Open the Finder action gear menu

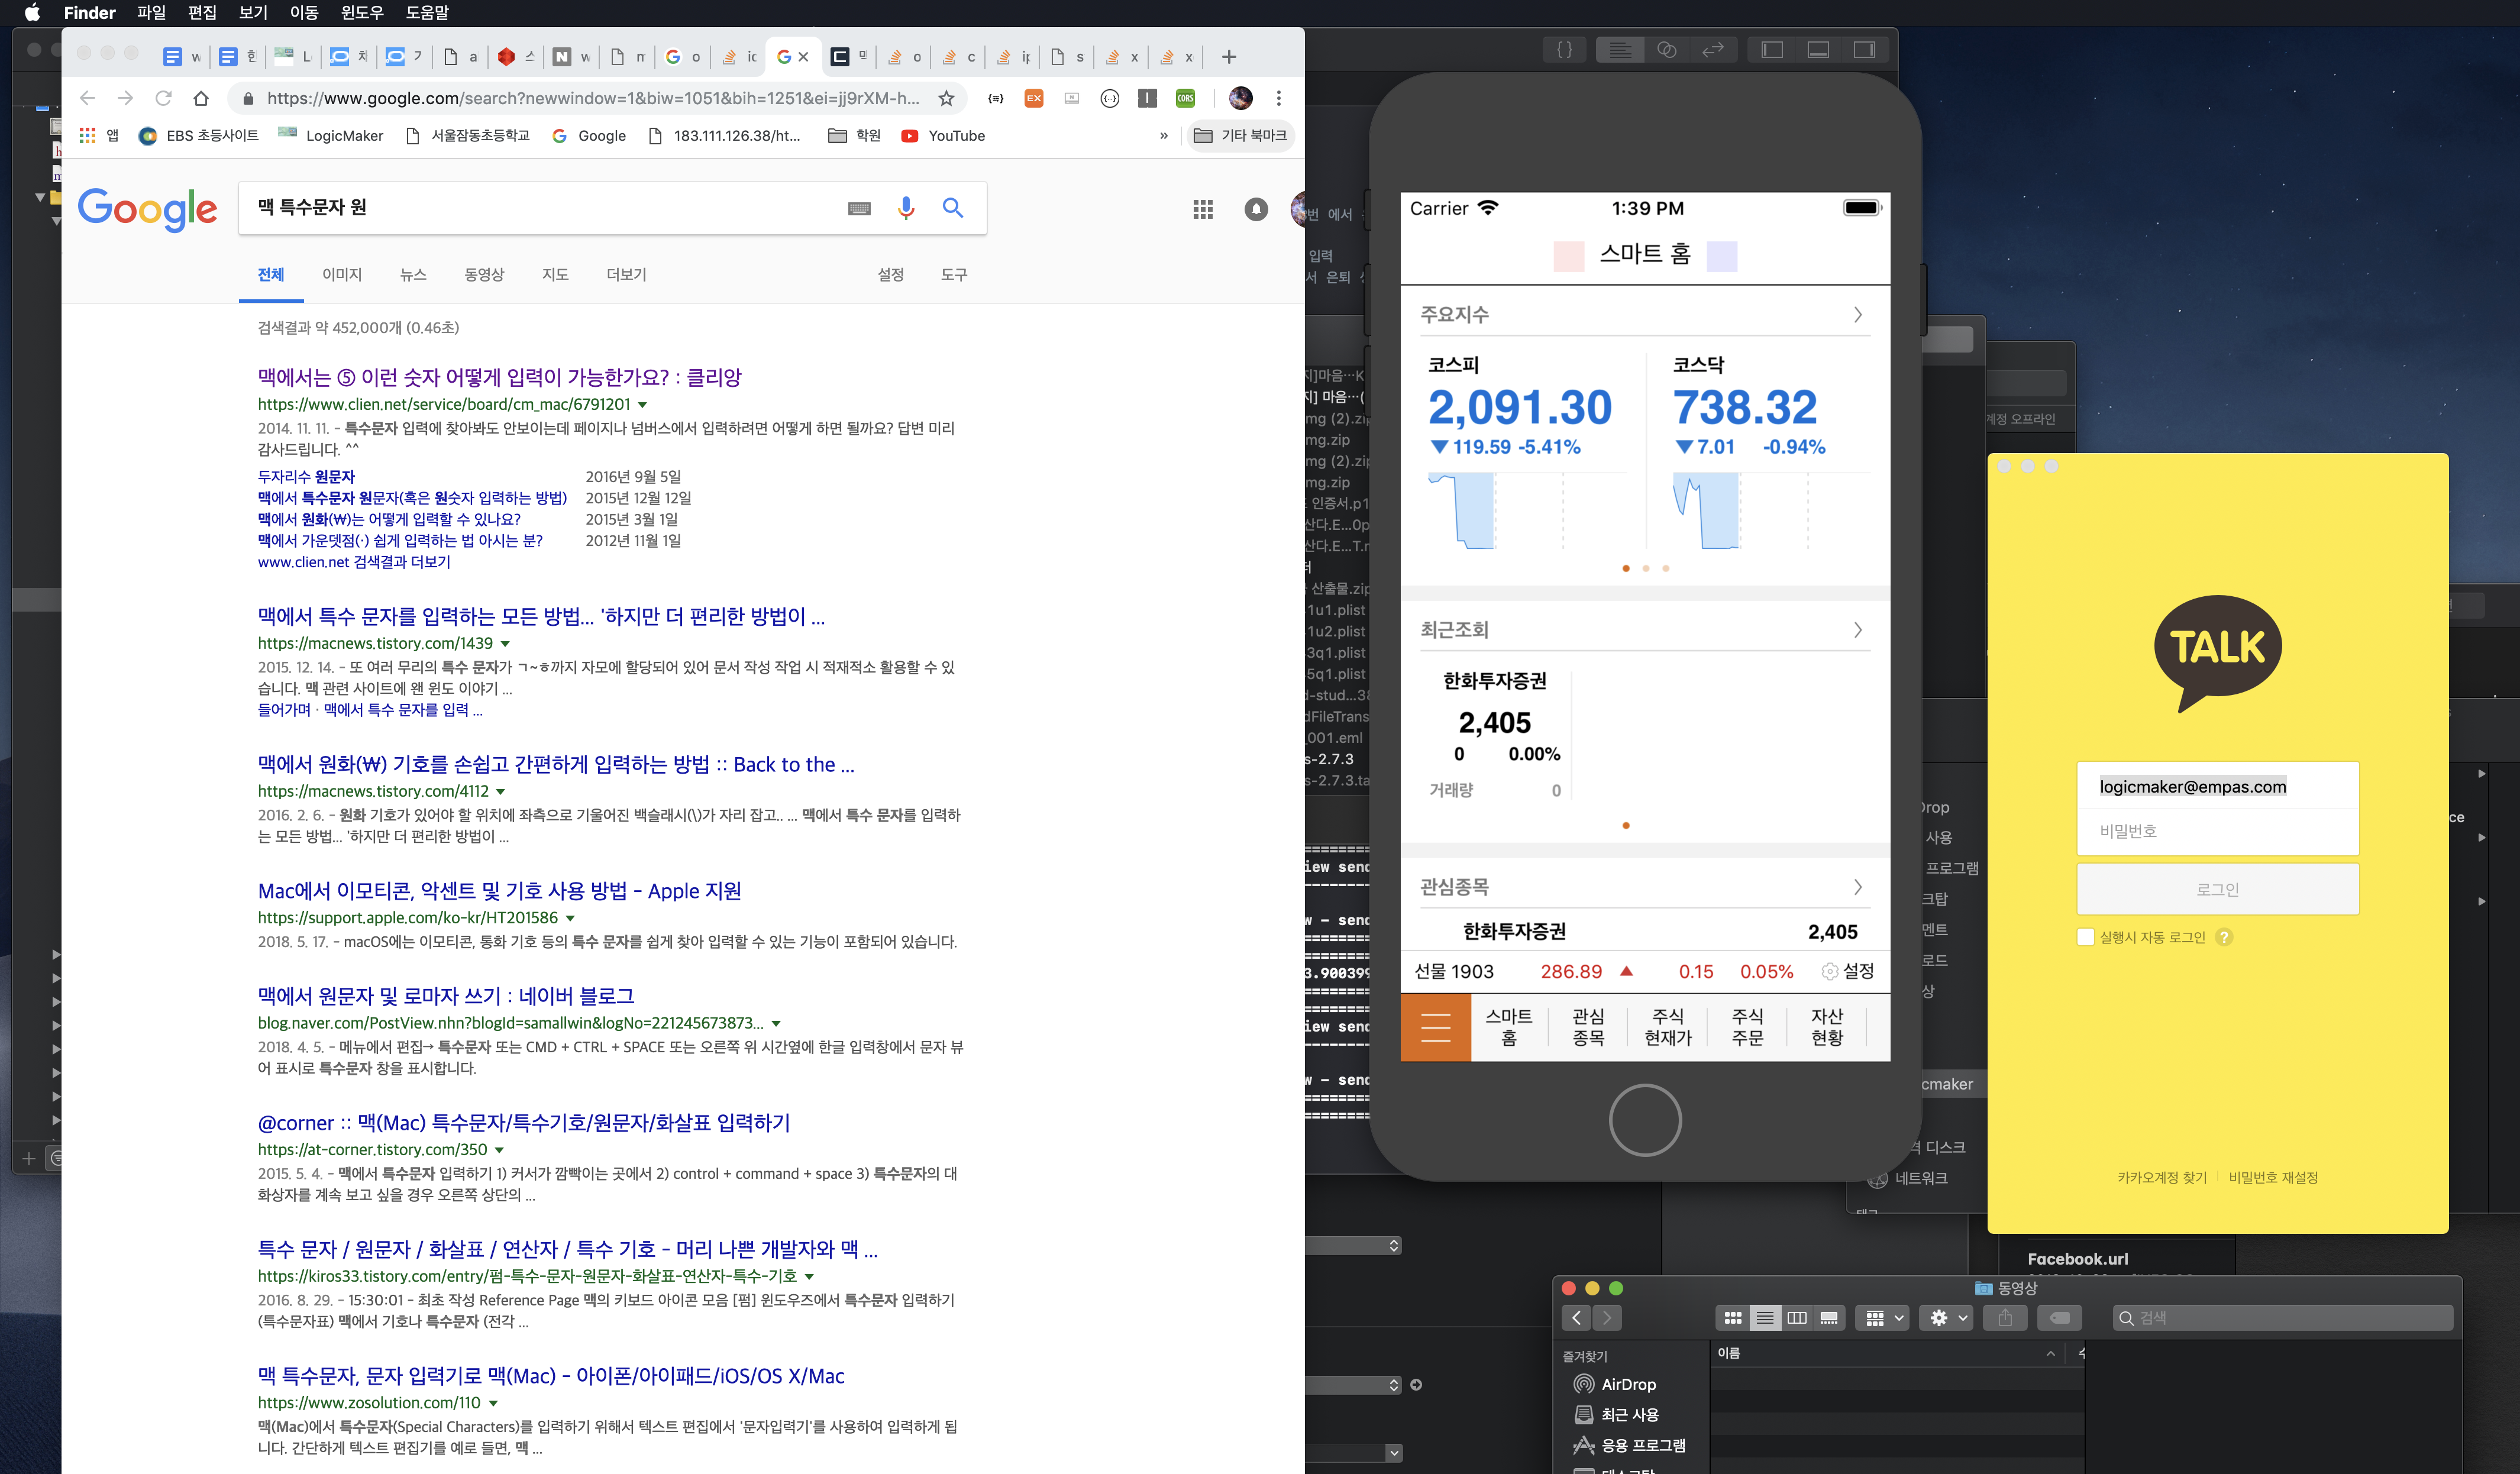[x=1948, y=1318]
